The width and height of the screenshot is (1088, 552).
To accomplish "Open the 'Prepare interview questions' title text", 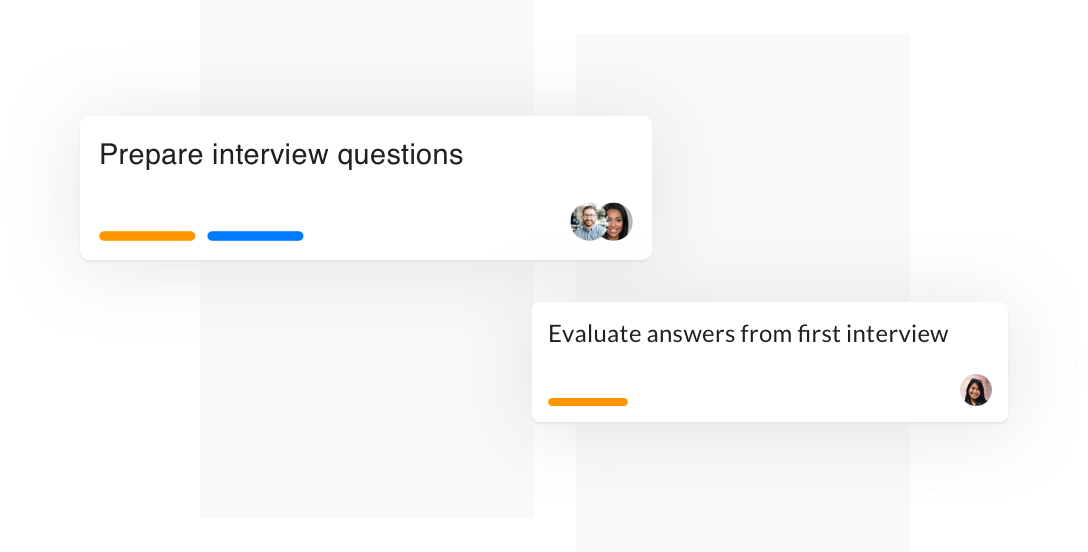I will coord(281,155).
